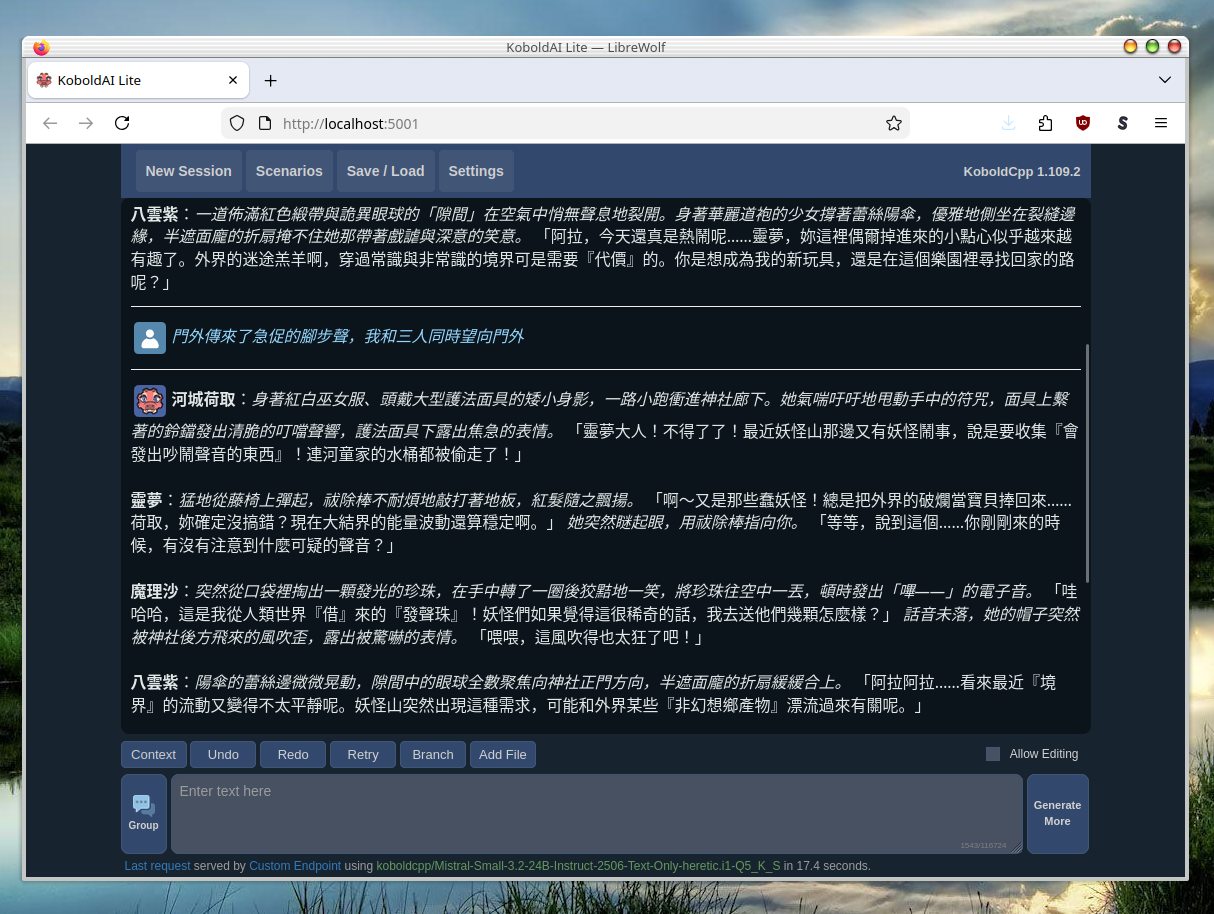Click the shield tracking protection icon

pos(237,123)
